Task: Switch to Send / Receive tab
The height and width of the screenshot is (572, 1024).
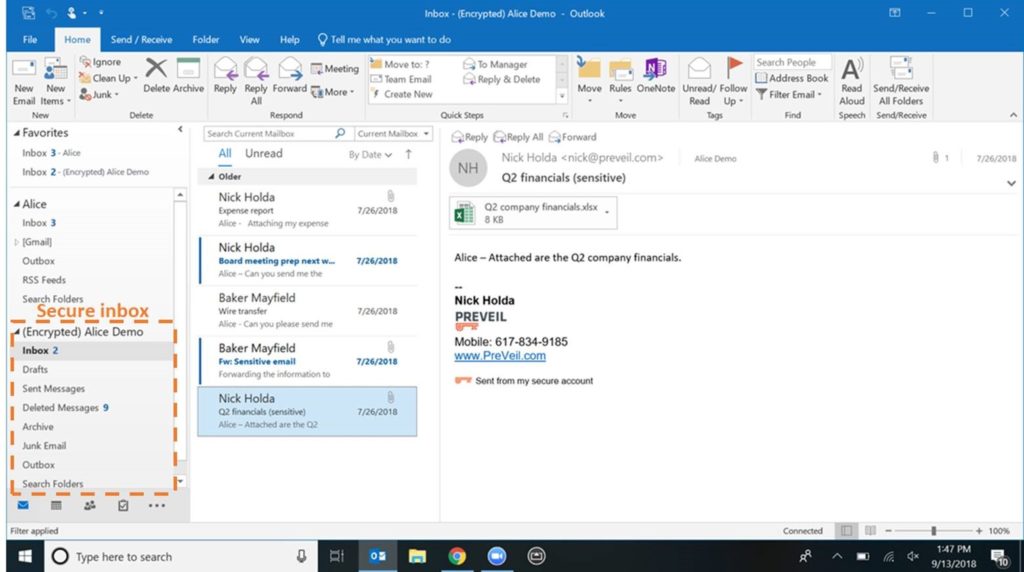Action: click(141, 39)
